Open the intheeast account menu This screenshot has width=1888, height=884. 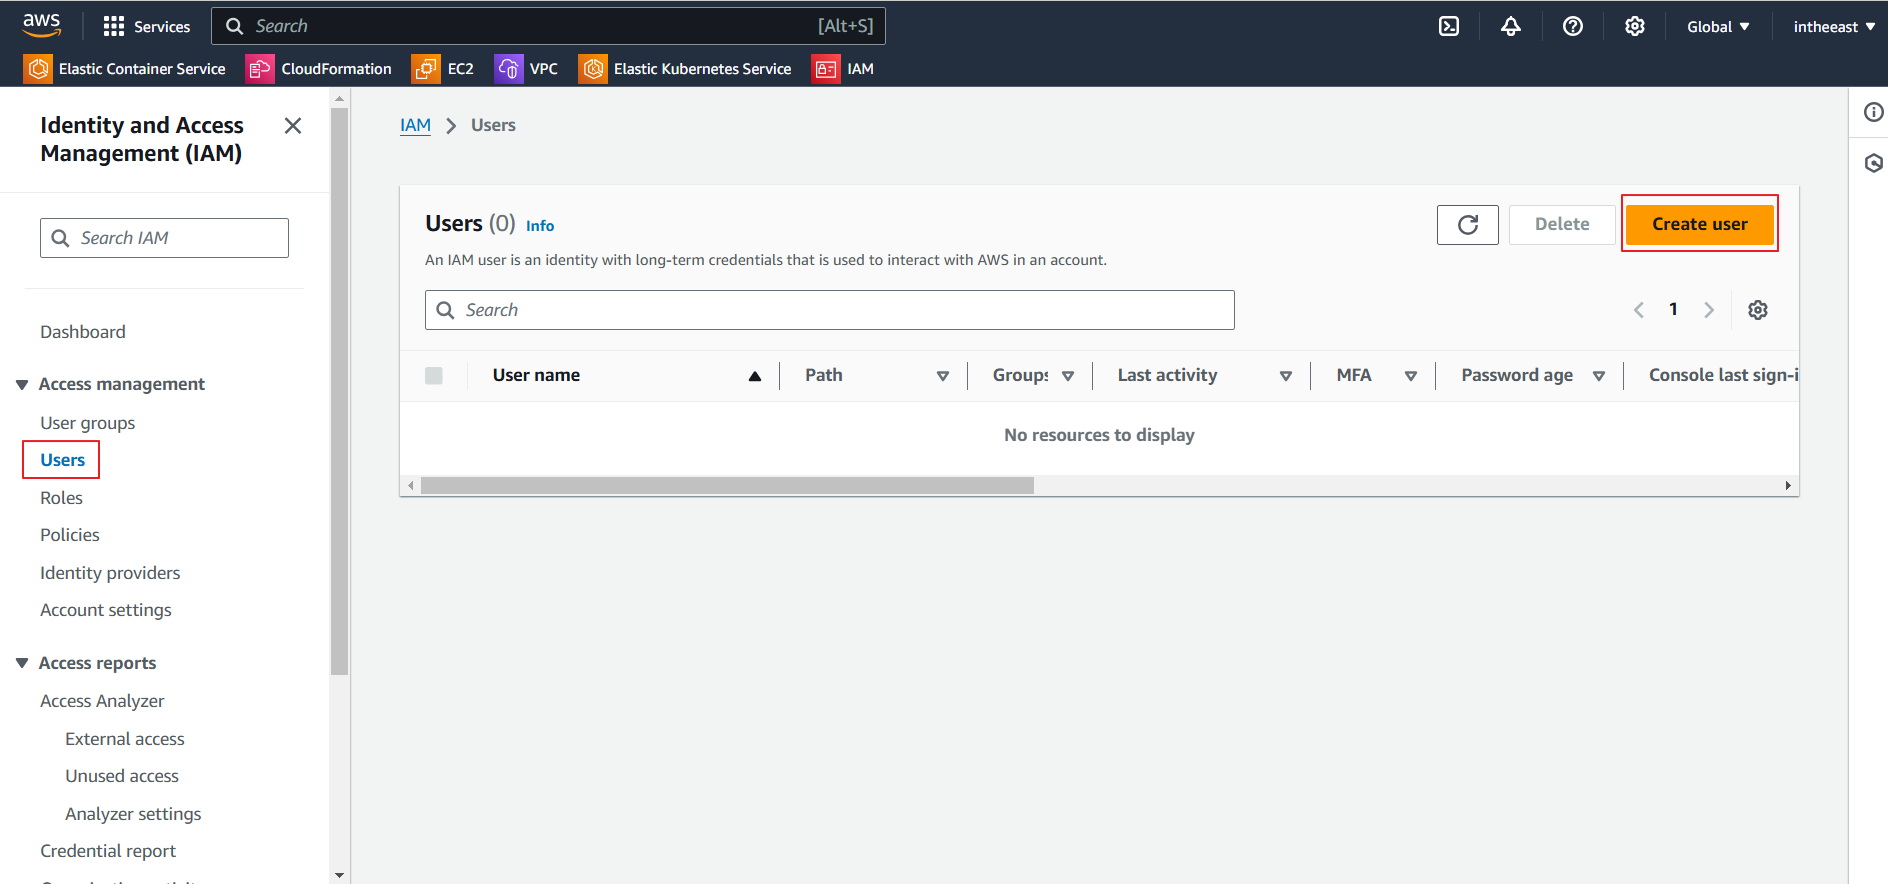[x=1834, y=27]
